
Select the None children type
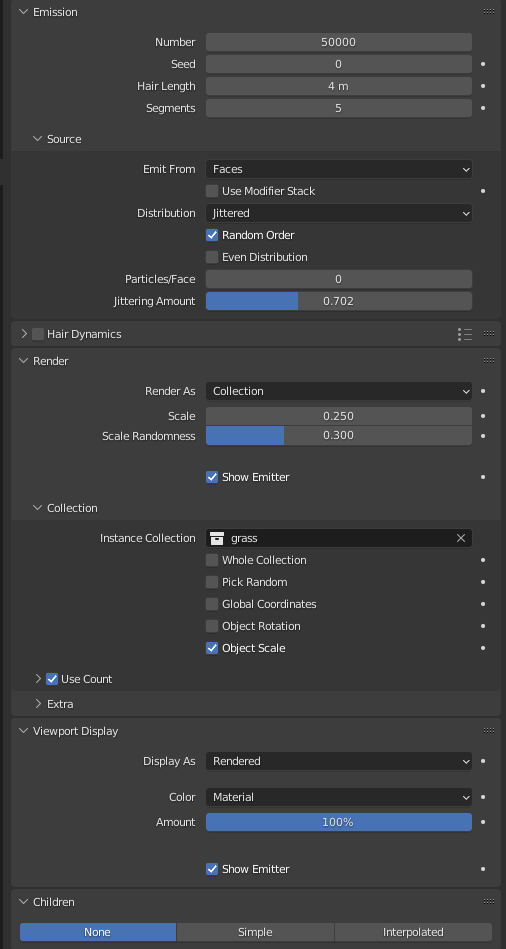[97, 933]
